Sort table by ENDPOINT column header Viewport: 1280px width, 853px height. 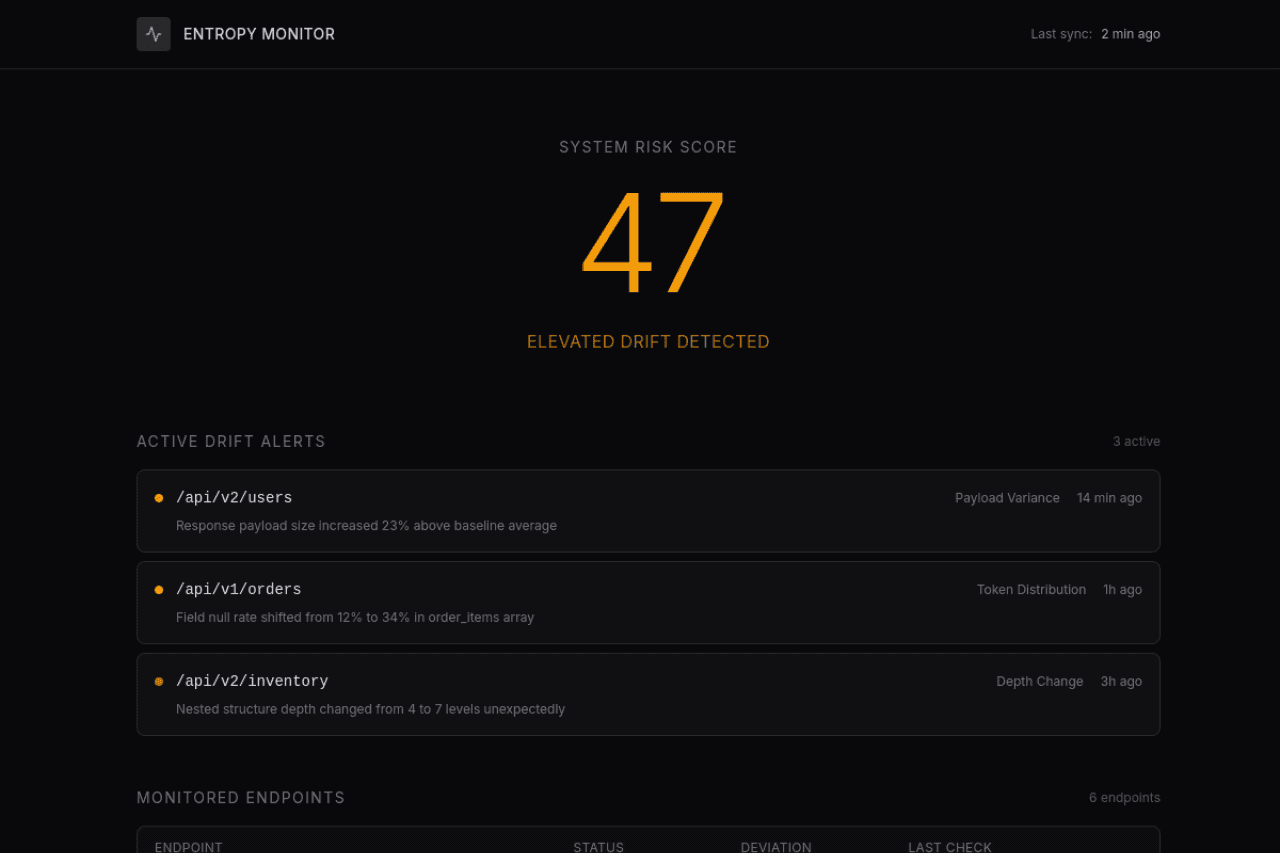[x=189, y=847]
